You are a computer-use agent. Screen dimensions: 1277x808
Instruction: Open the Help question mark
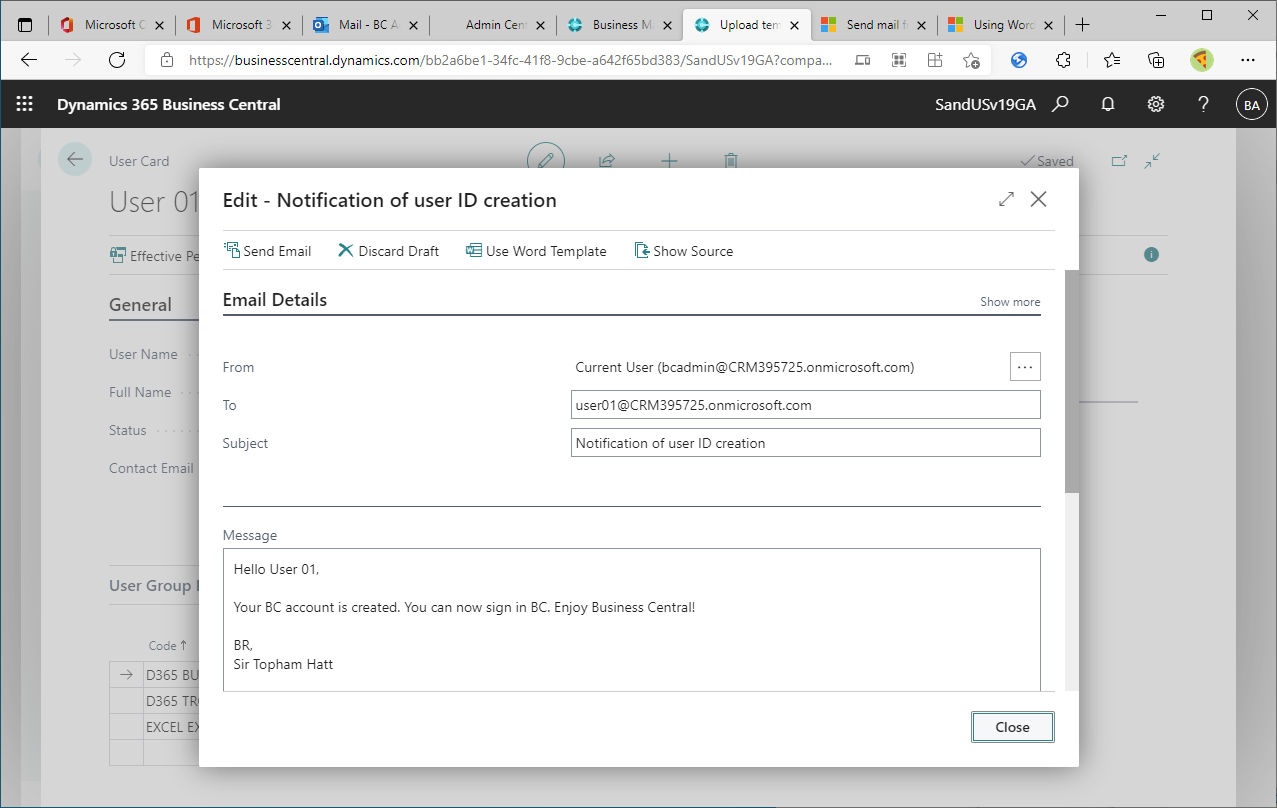point(1203,103)
